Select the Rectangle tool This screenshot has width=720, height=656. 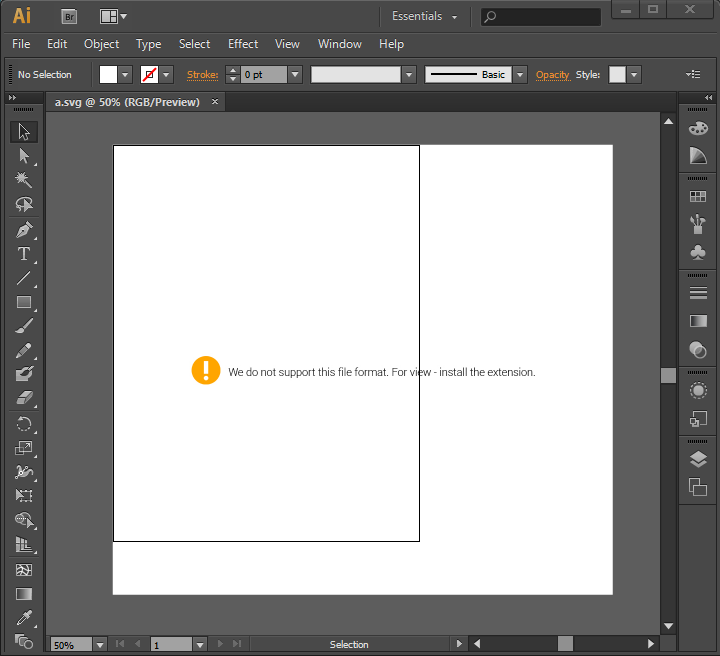pyautogui.click(x=24, y=302)
